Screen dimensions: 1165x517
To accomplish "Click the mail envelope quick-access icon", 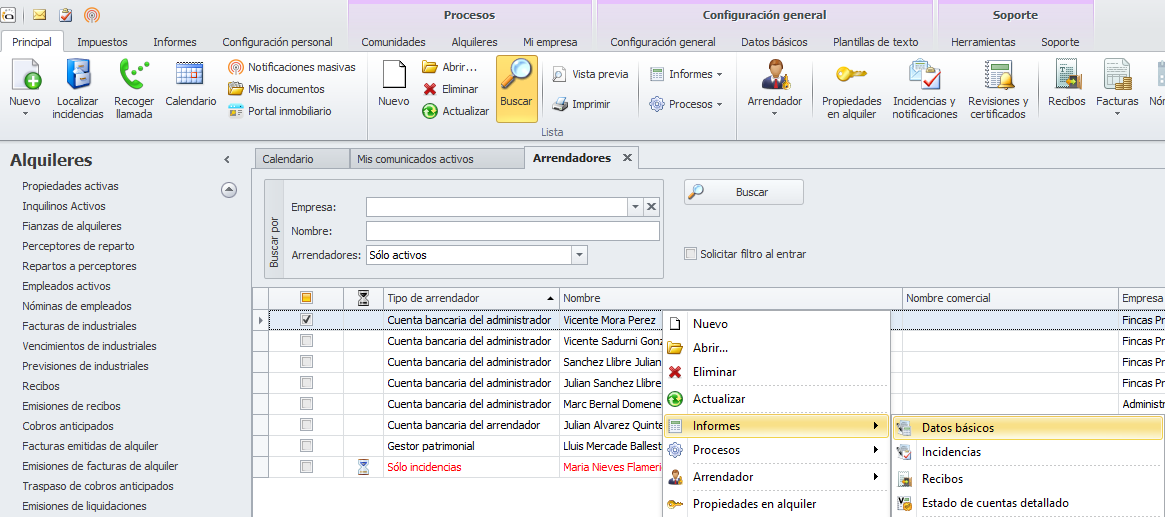I will point(39,14).
